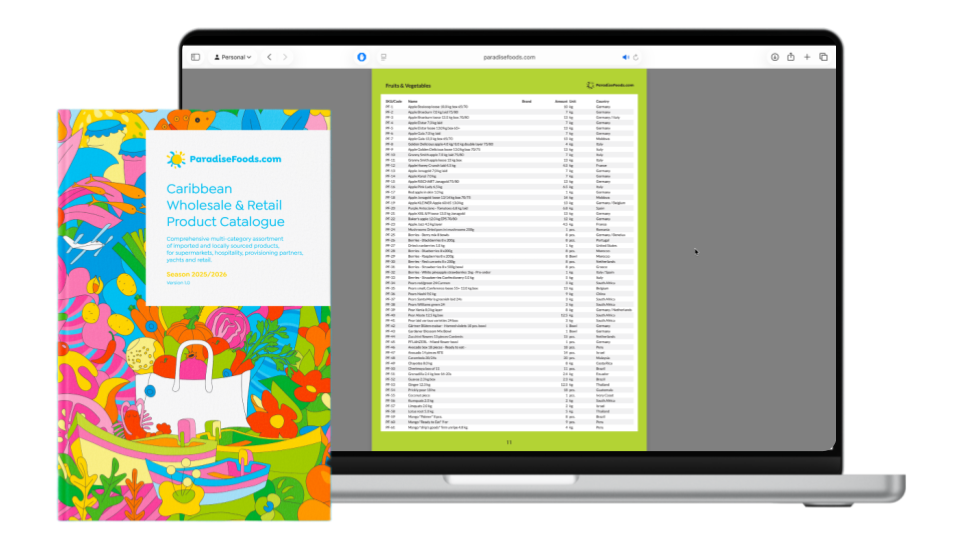Open the Share menu
The image size is (960, 540).
tap(791, 57)
